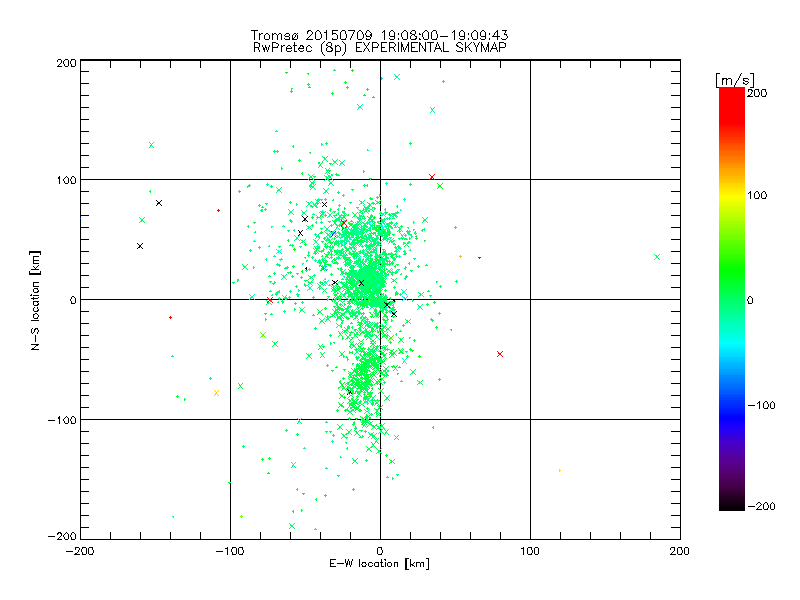The width and height of the screenshot is (800, 600).
Task: Click the green X marker at far east edge
Action: [x=657, y=257]
